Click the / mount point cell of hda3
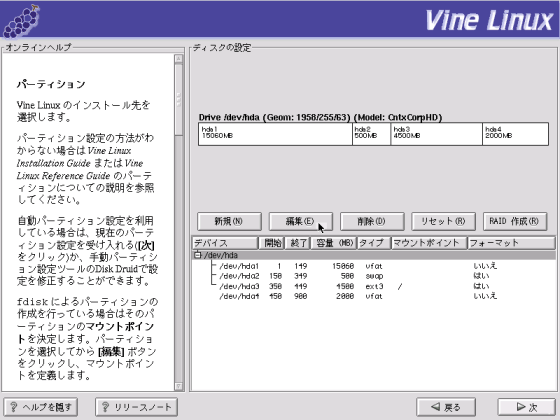This screenshot has width=560, height=420. 400,286
